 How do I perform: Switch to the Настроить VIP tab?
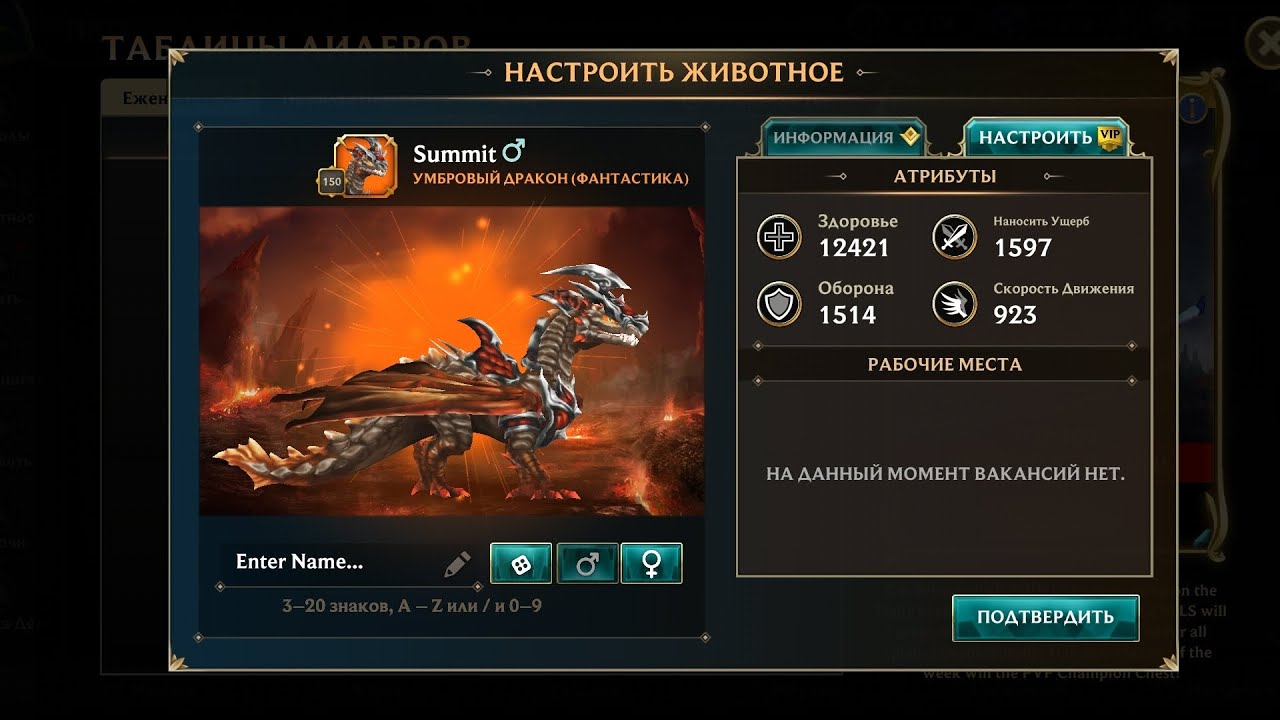click(1046, 138)
